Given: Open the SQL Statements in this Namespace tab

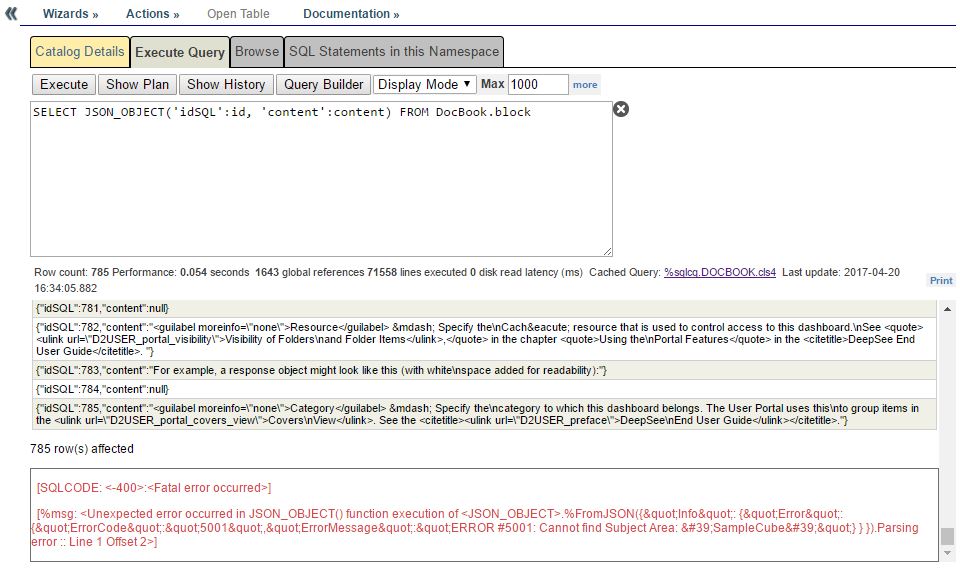Looking at the screenshot, I should click(394, 51).
